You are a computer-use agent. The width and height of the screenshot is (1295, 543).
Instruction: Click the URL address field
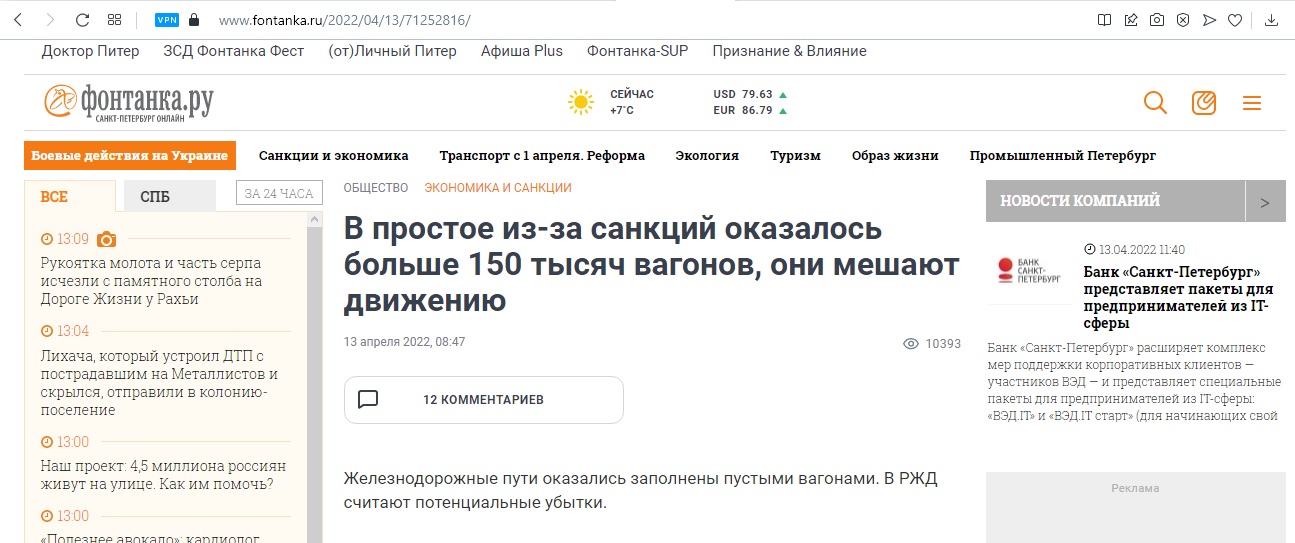coord(600,20)
